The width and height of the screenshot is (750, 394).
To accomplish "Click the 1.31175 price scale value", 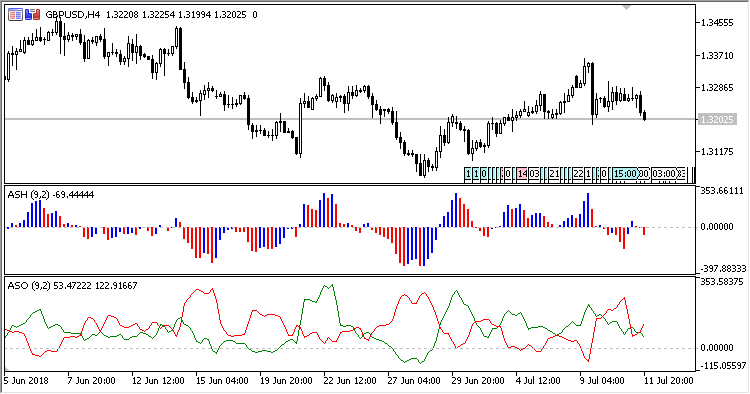I will pos(717,152).
